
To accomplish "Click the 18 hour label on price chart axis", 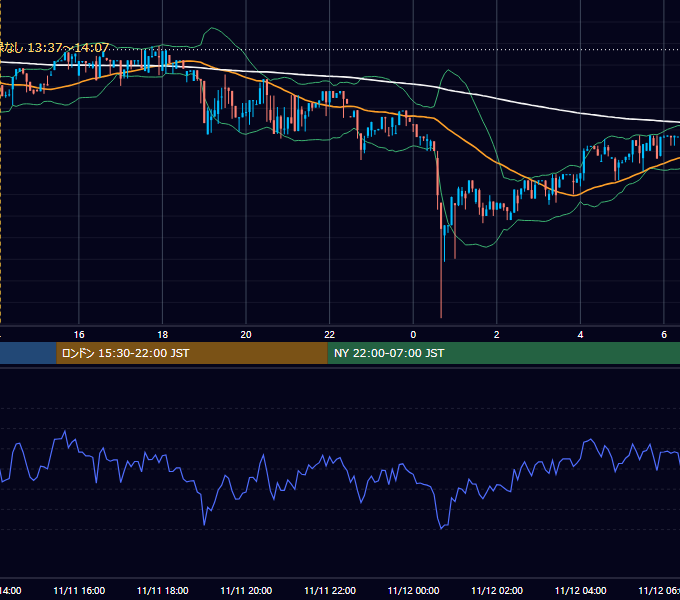I will (162, 334).
